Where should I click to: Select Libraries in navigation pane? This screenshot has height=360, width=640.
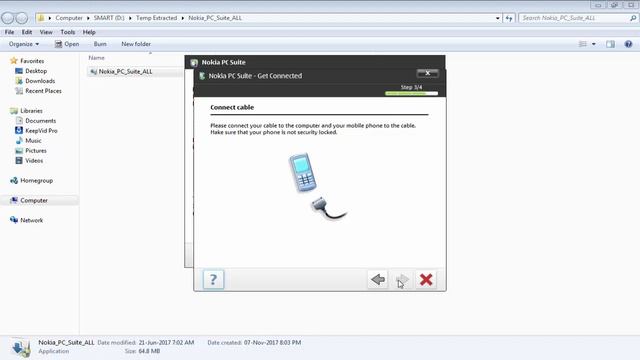pos(31,111)
